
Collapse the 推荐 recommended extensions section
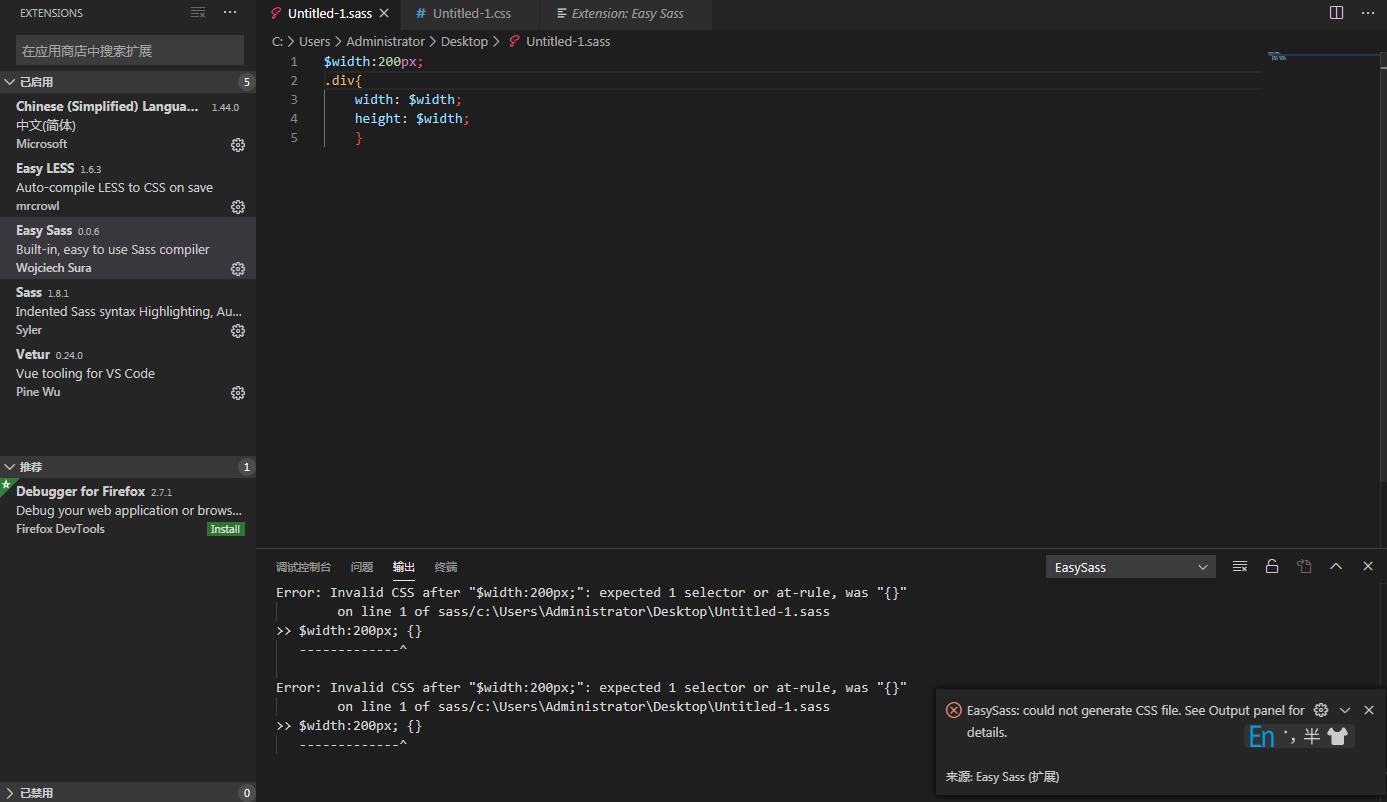click(128, 467)
